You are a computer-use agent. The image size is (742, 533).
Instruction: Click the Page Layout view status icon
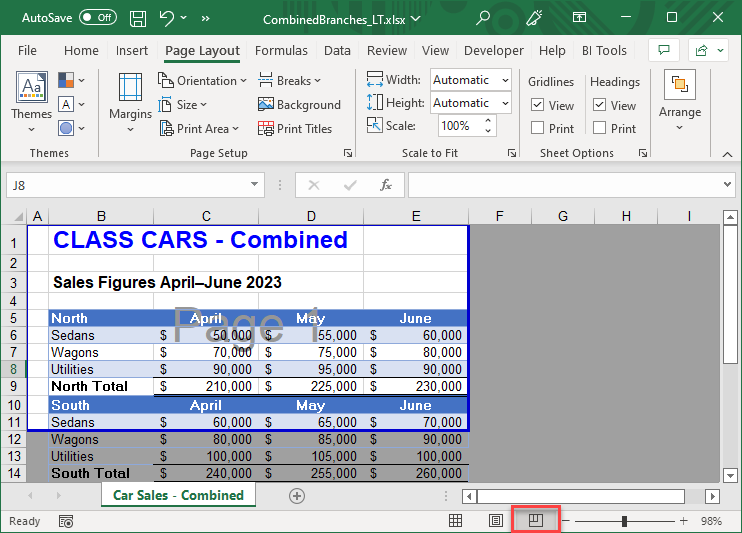[495, 521]
